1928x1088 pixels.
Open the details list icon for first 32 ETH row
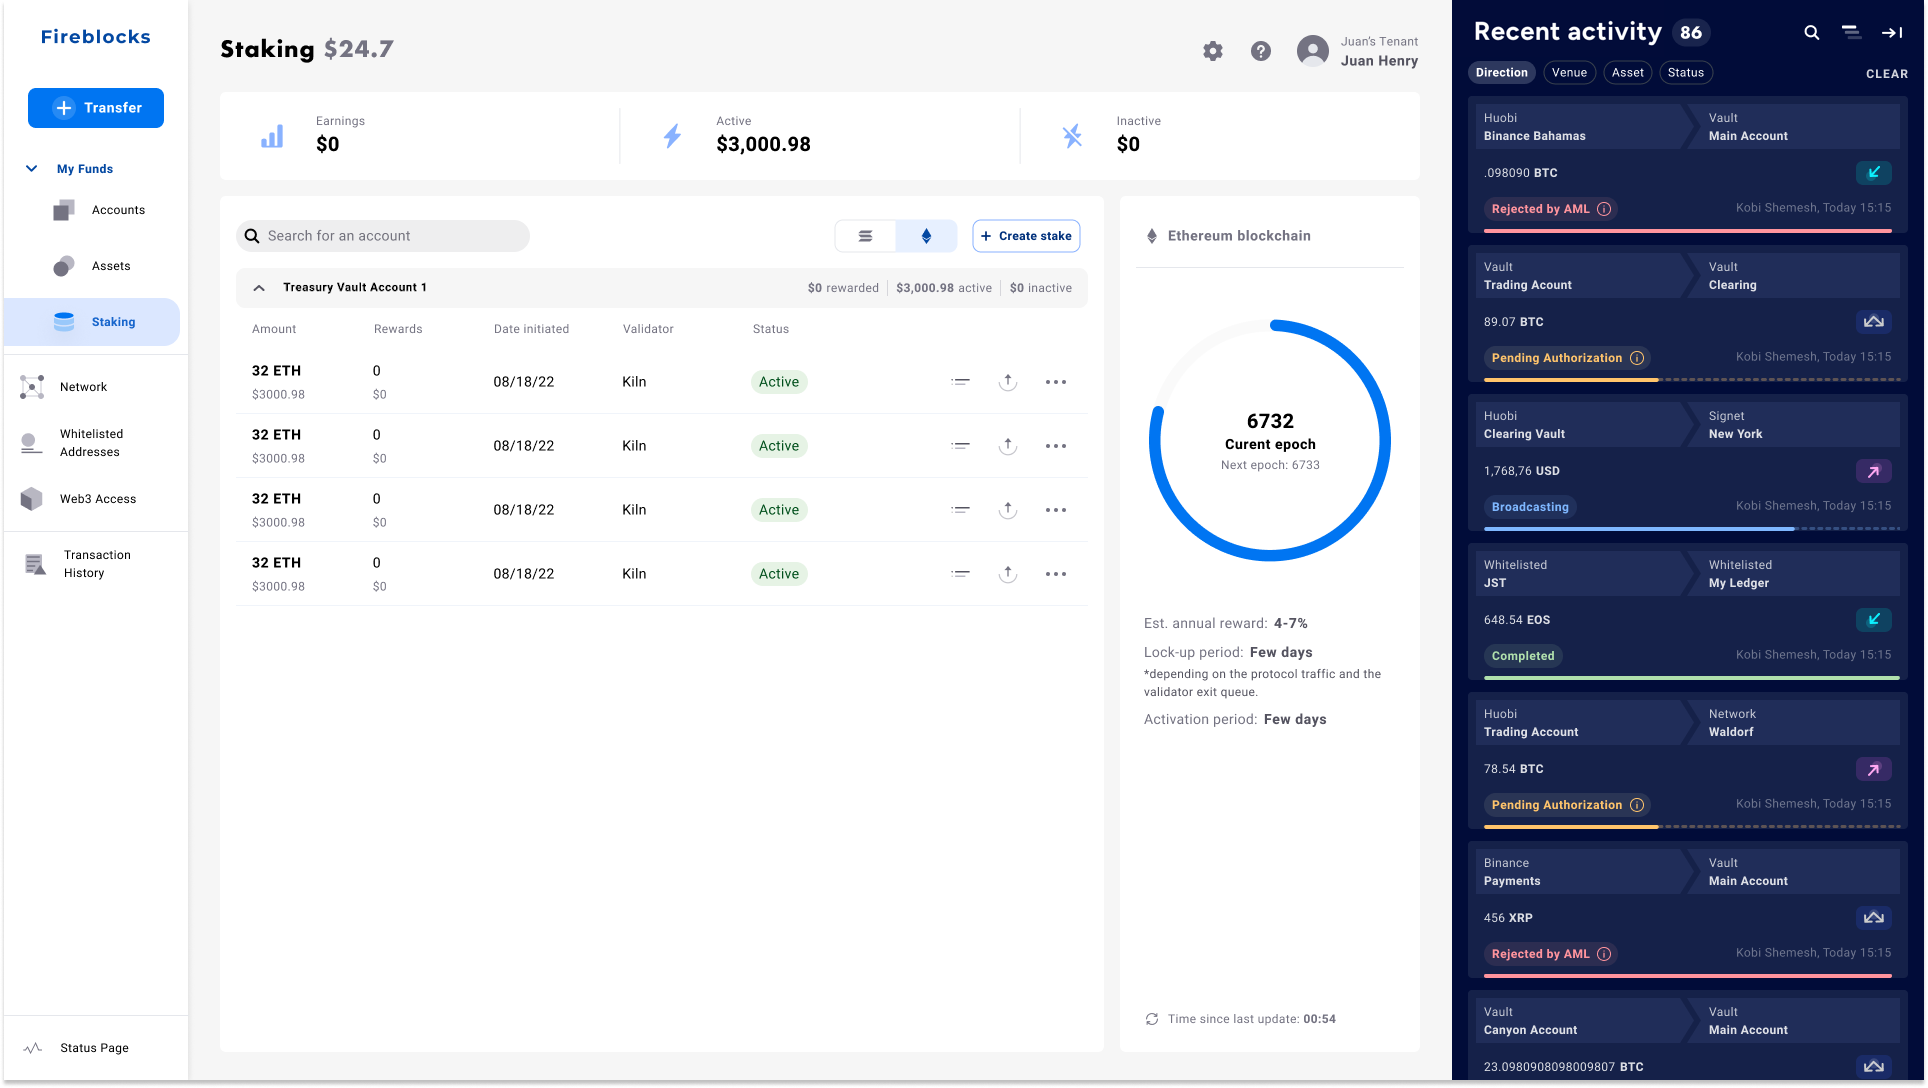click(x=960, y=382)
